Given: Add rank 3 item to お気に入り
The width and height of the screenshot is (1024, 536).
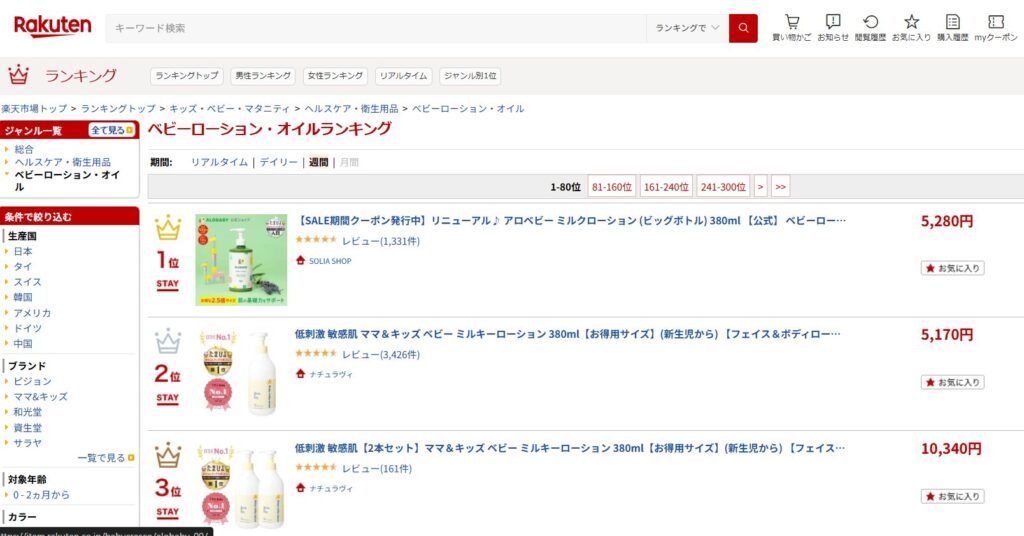Looking at the screenshot, I should coord(953,496).
